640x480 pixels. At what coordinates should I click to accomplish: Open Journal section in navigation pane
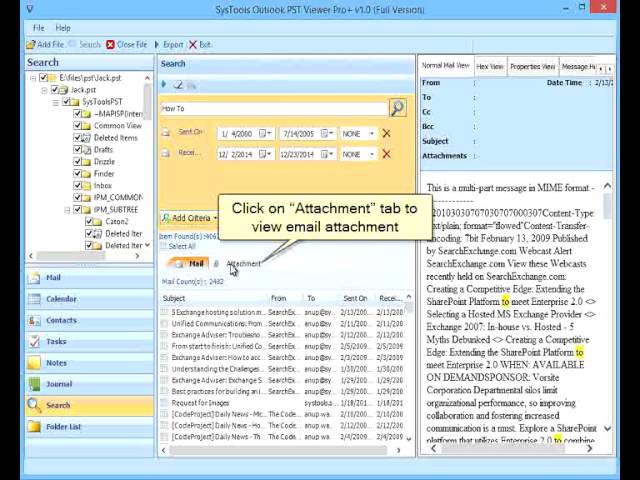[90, 384]
